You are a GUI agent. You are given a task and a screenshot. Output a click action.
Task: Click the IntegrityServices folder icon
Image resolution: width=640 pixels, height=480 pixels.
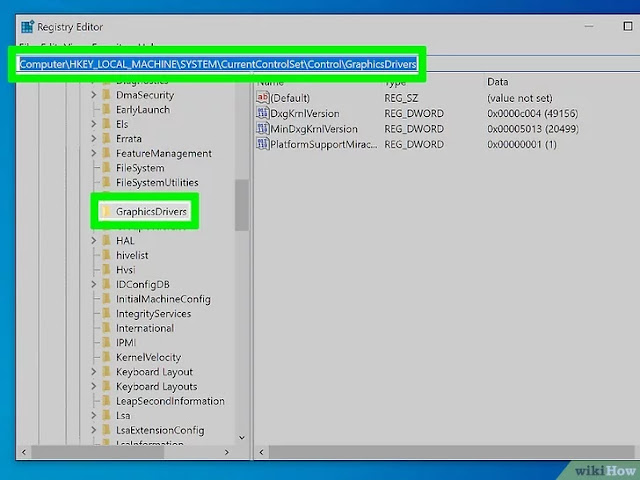pos(107,314)
